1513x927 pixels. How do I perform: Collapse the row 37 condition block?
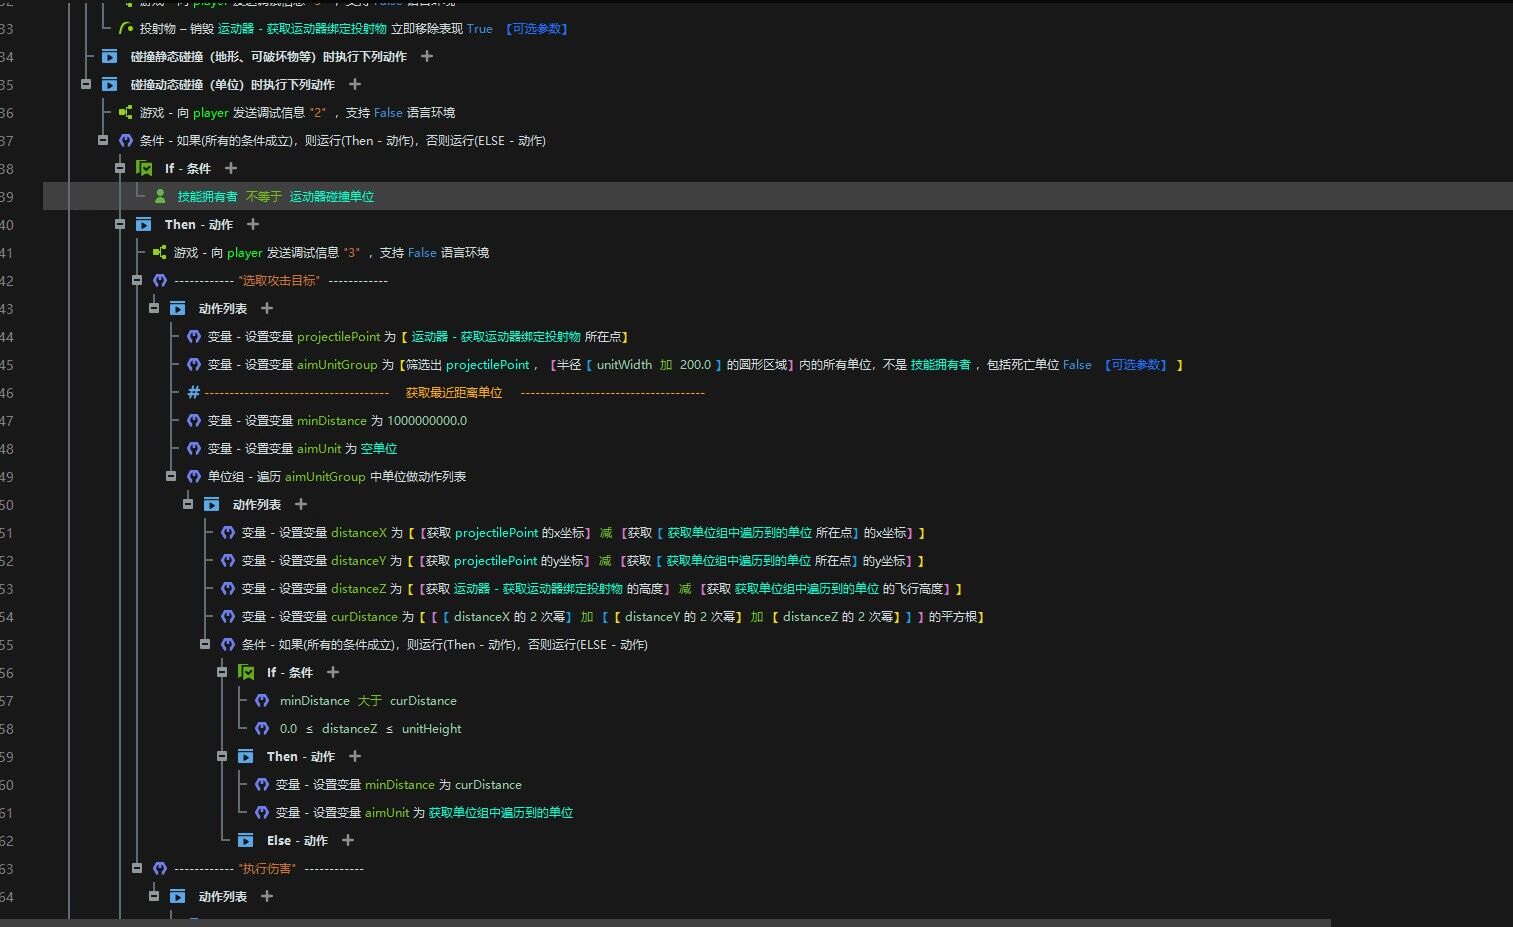pos(103,140)
